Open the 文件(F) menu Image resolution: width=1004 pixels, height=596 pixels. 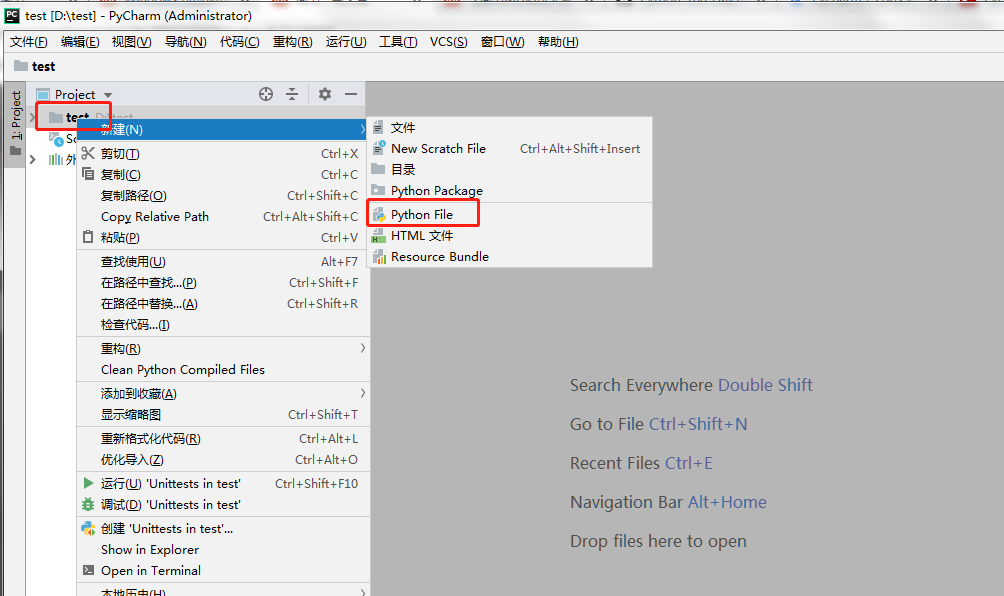pos(28,42)
